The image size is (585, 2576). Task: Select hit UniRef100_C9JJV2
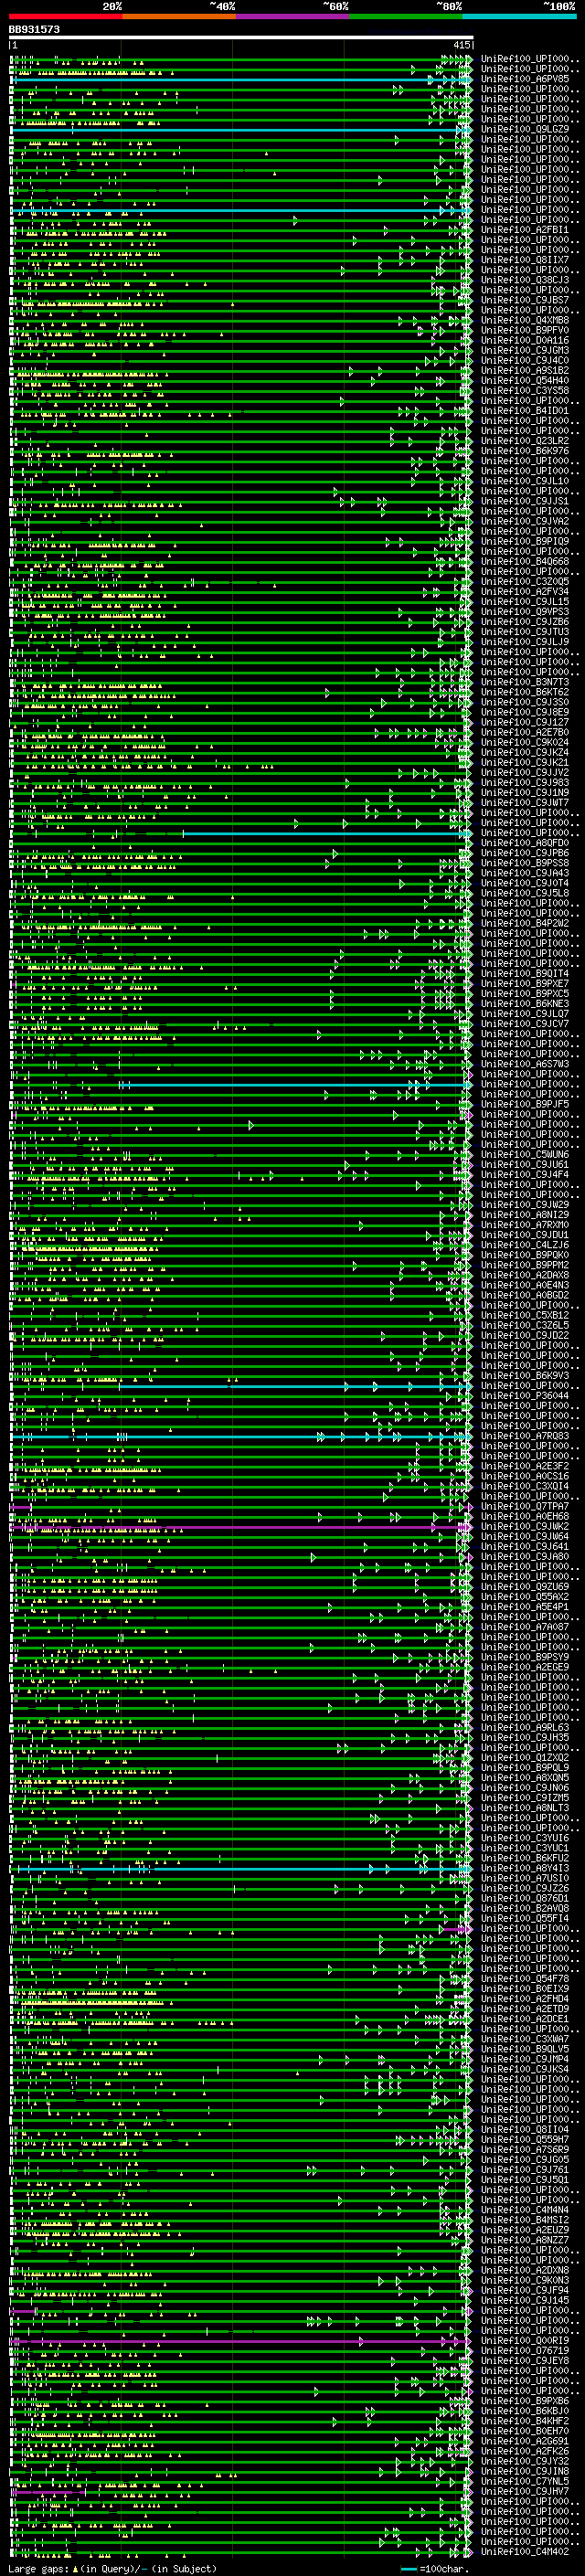[525, 772]
